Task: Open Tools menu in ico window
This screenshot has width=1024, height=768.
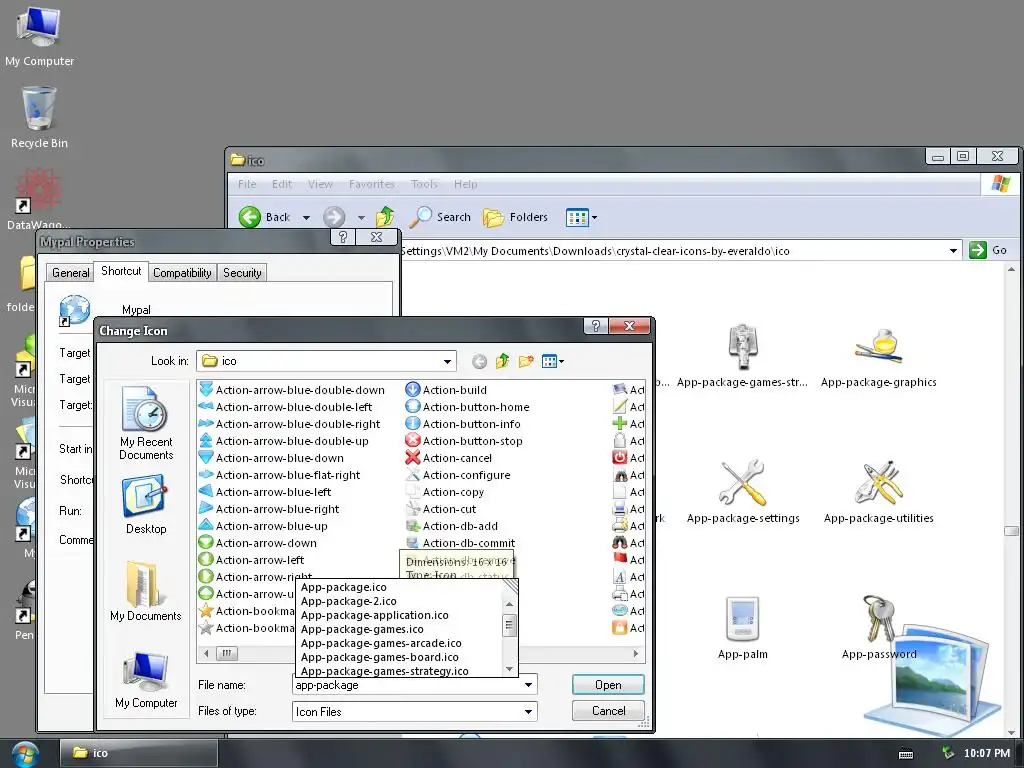Action: pos(424,184)
